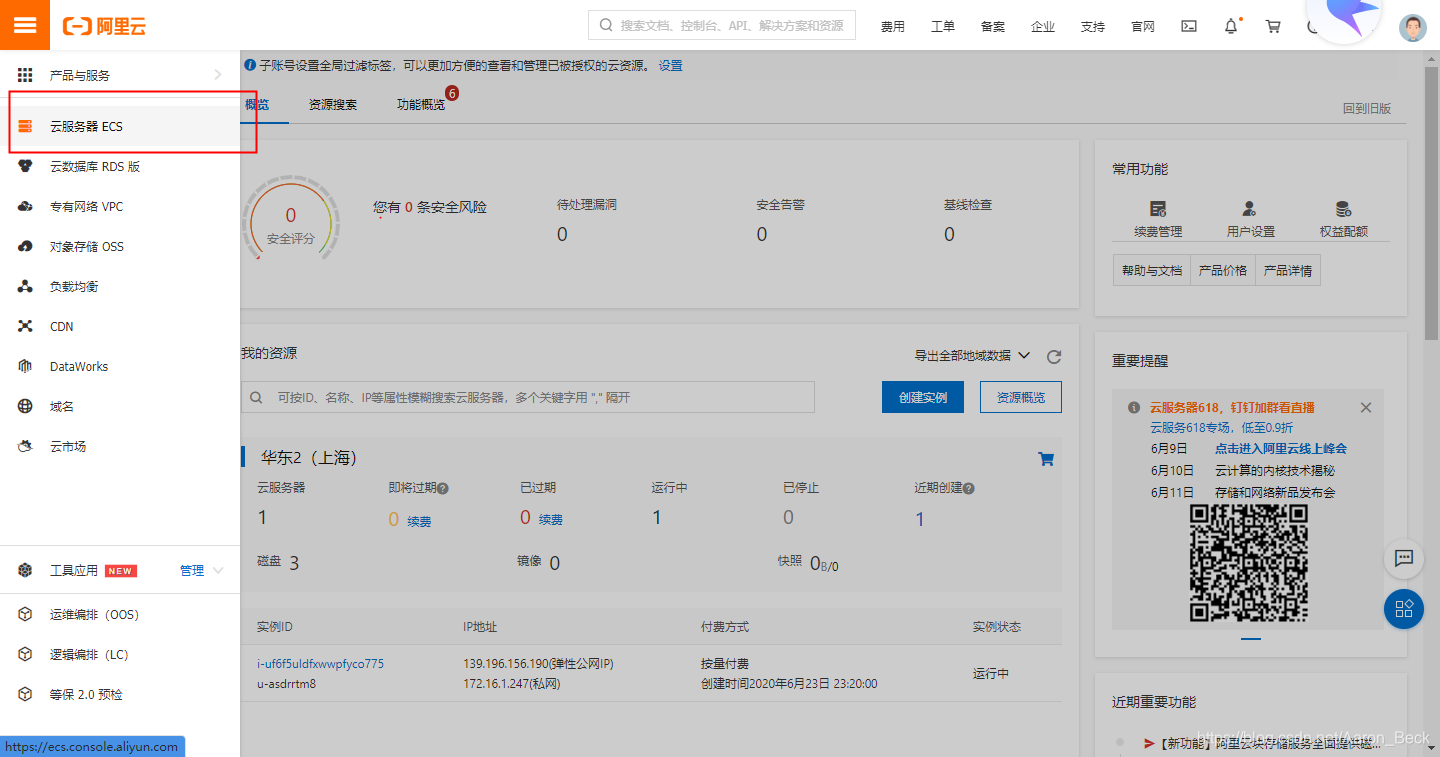The height and width of the screenshot is (757, 1440).
Task: Expand 产品与服务 with its chevron
Action: [x=218, y=75]
